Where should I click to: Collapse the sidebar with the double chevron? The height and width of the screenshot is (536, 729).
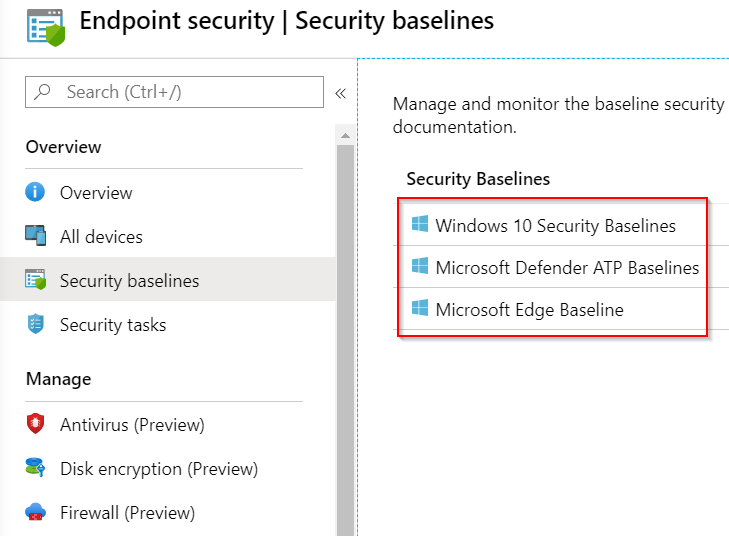coord(340,93)
